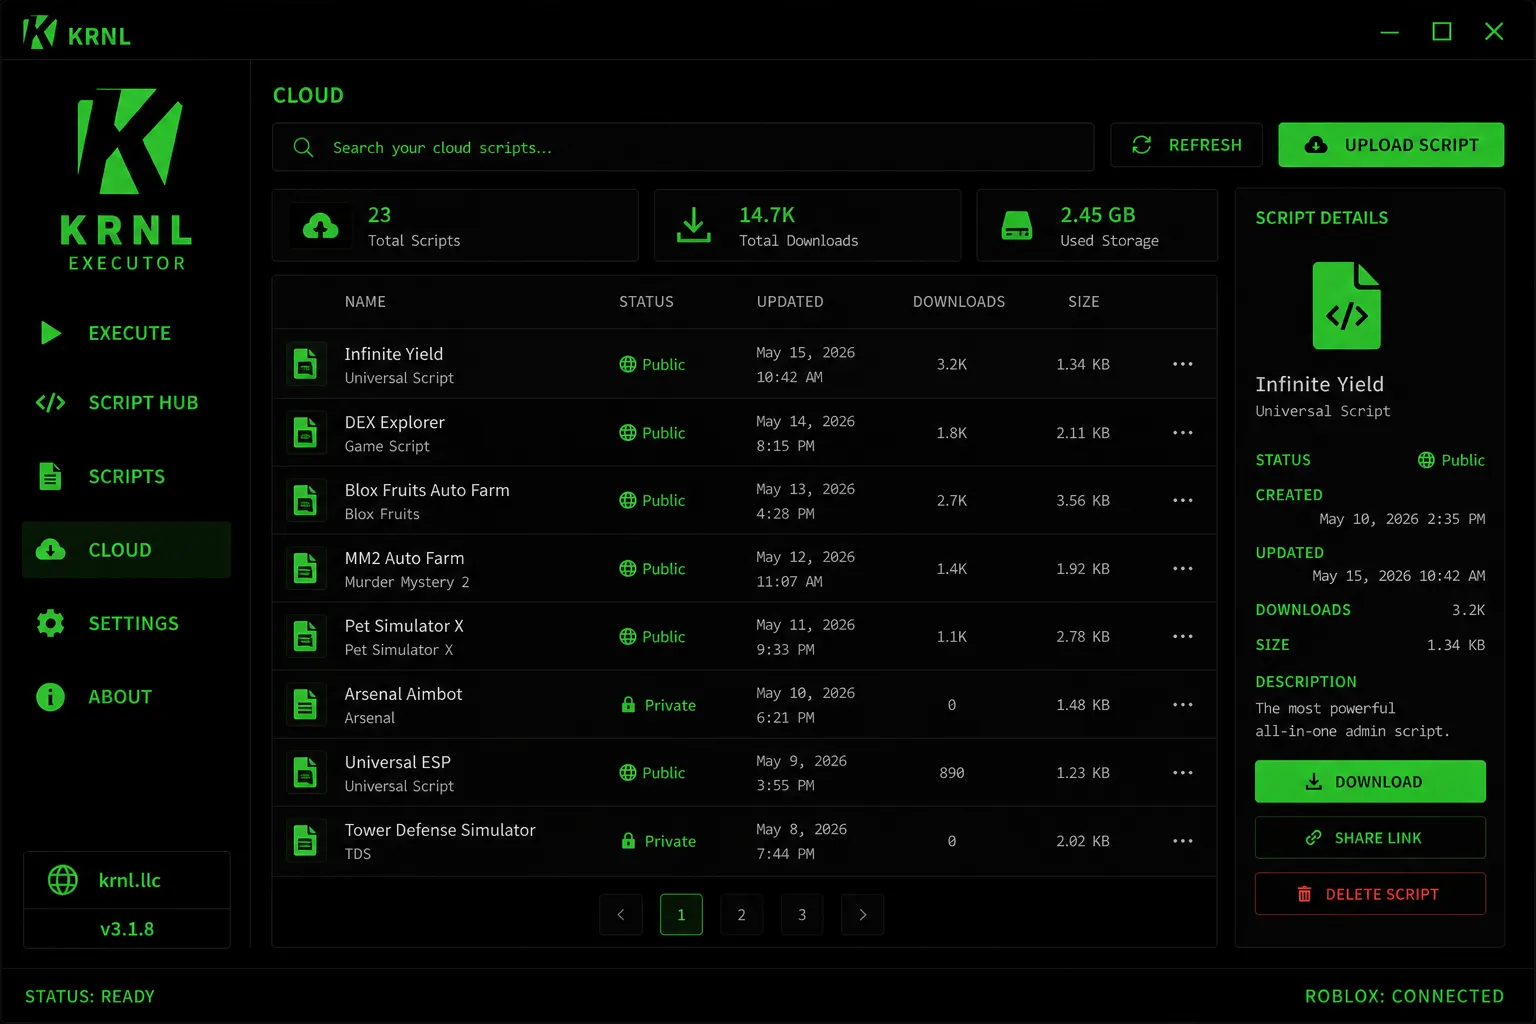Select the DEX Explorer script name
The height and width of the screenshot is (1024, 1536).
point(394,422)
